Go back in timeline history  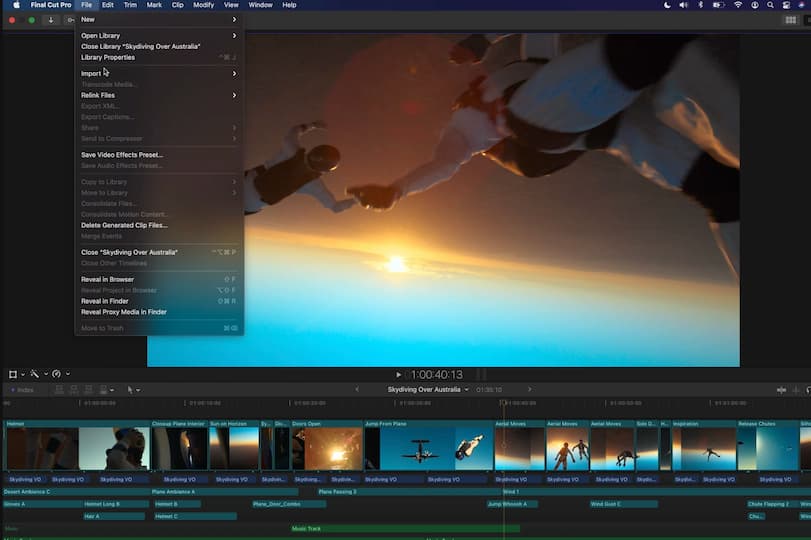[x=358, y=389]
